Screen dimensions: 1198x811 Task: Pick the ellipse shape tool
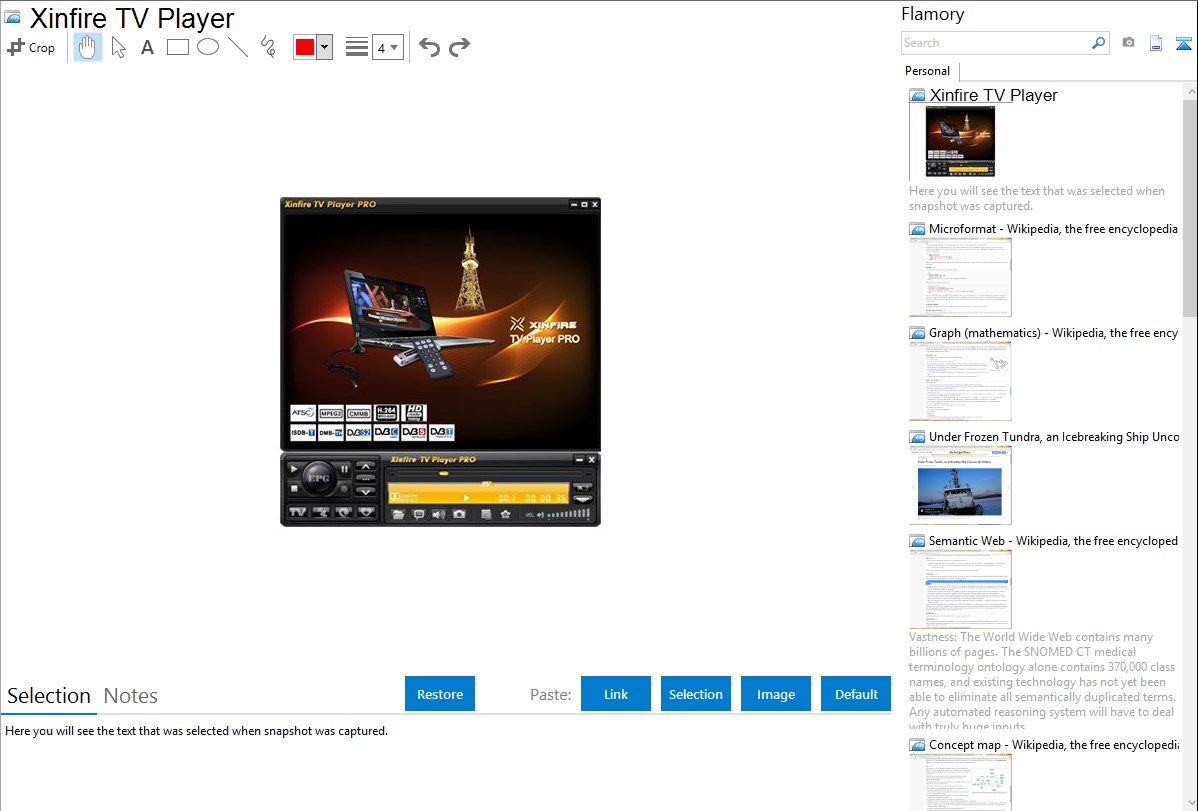click(x=208, y=47)
